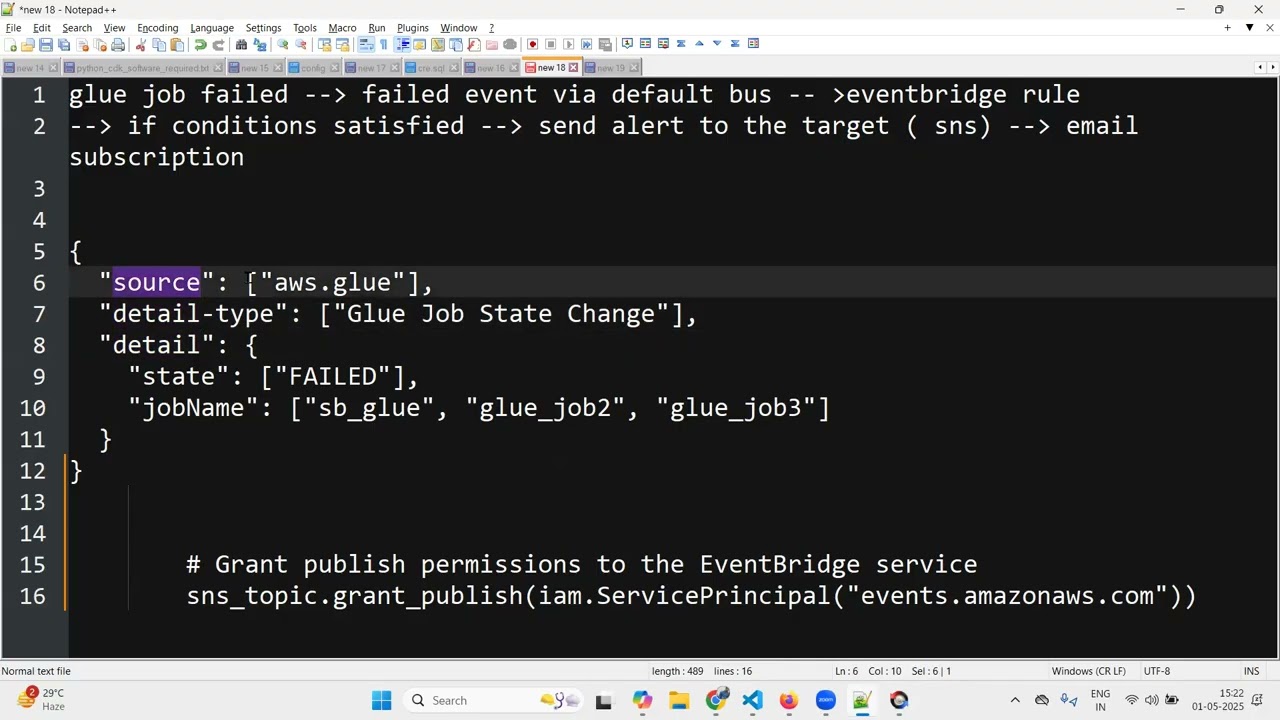Click line number 13 in the margin

tap(32, 502)
